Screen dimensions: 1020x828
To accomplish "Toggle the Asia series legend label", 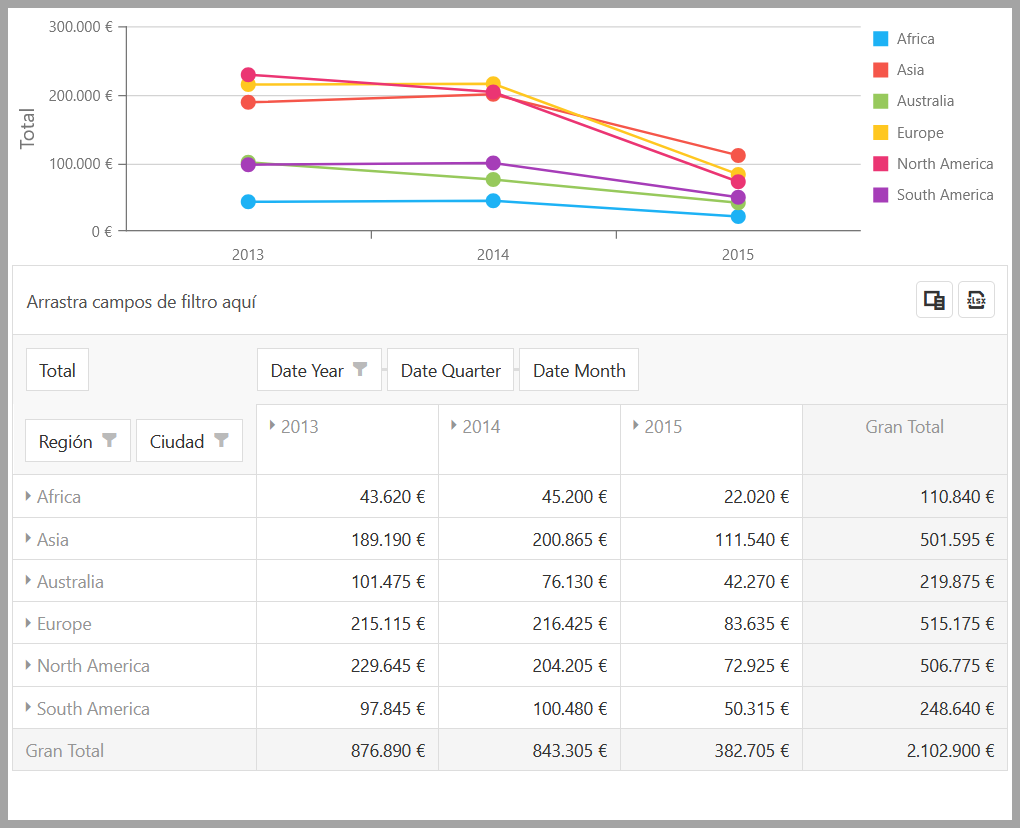I will [x=910, y=70].
